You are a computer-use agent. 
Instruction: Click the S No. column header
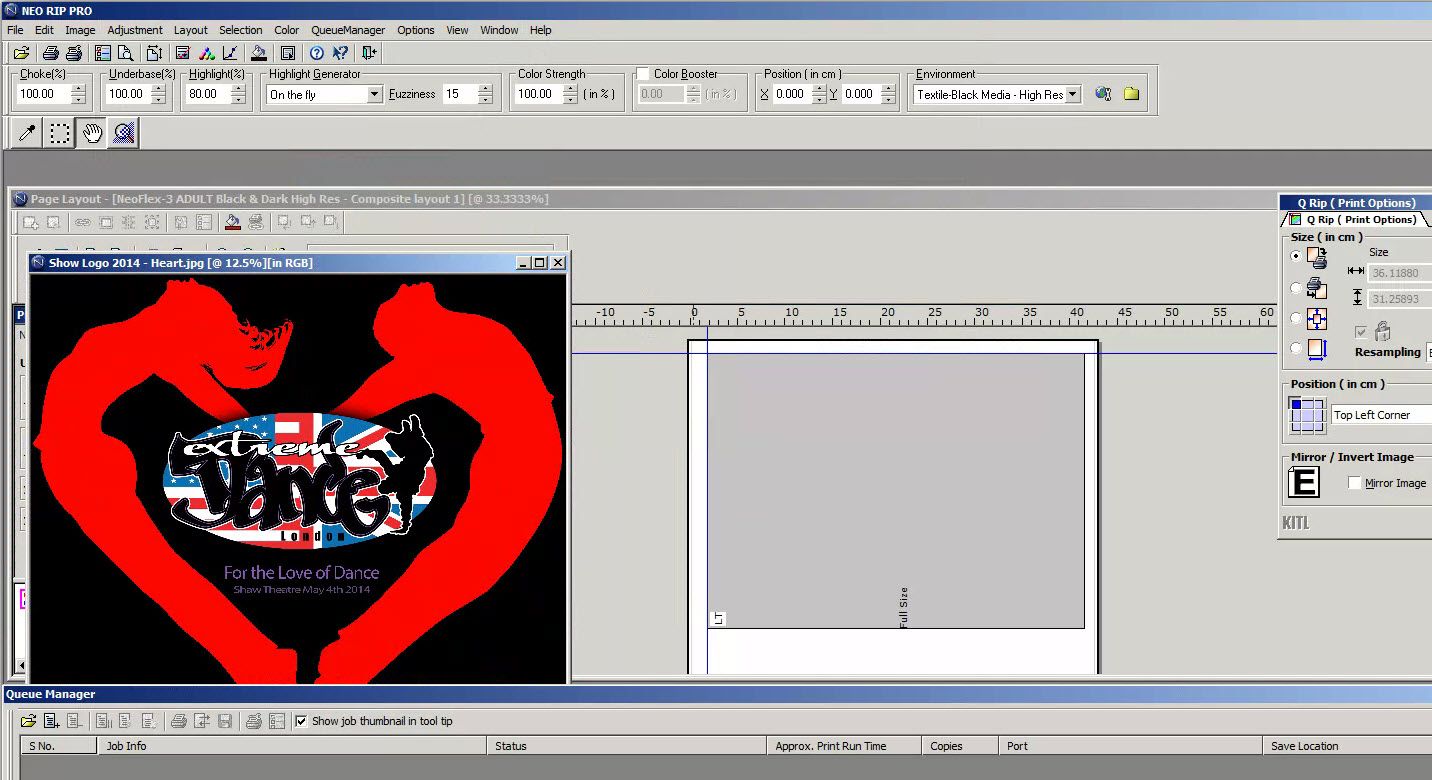(x=60, y=746)
